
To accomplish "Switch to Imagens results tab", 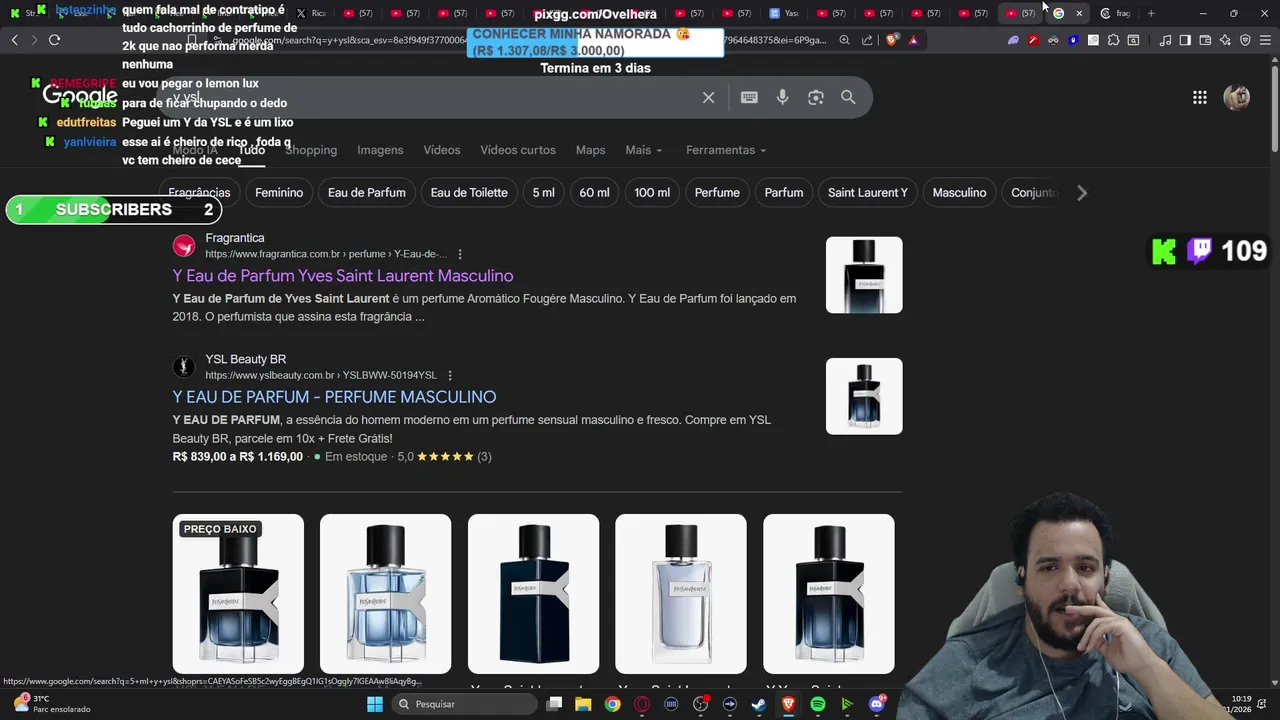I will point(380,150).
